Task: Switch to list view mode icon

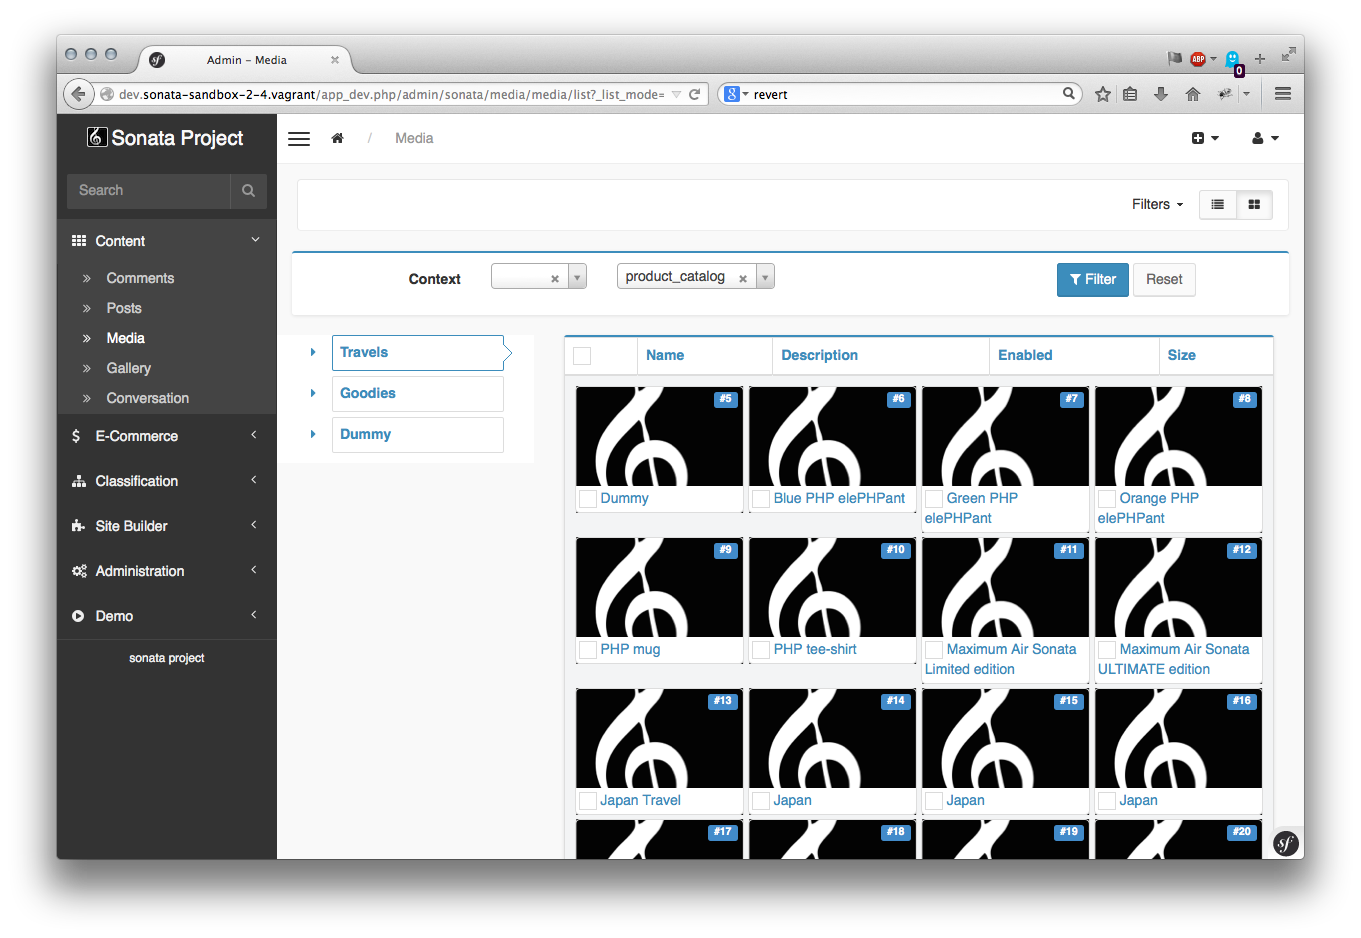Action: point(1217,205)
